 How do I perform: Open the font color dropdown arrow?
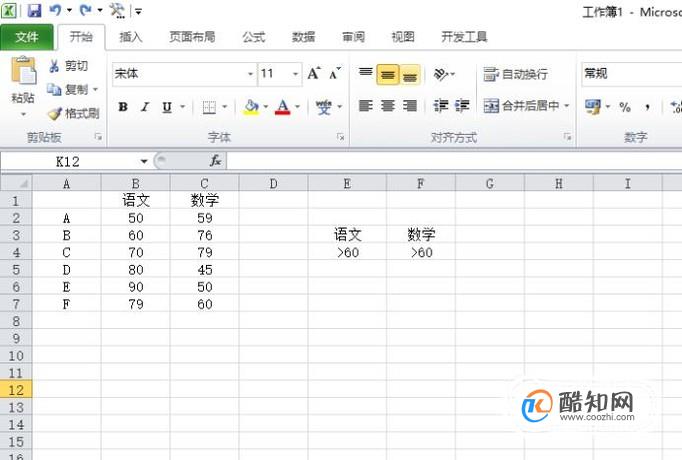pos(298,107)
